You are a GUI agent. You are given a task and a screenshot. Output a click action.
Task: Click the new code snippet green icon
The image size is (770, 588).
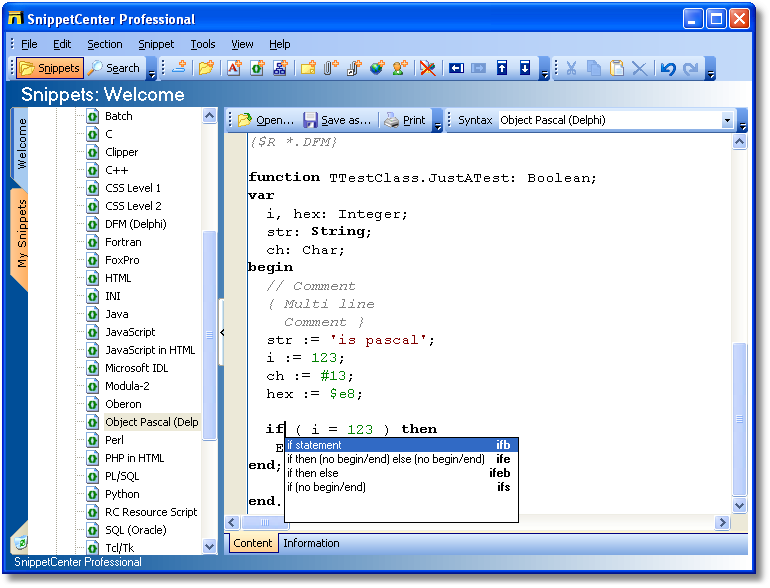pyautogui.click(x=257, y=68)
